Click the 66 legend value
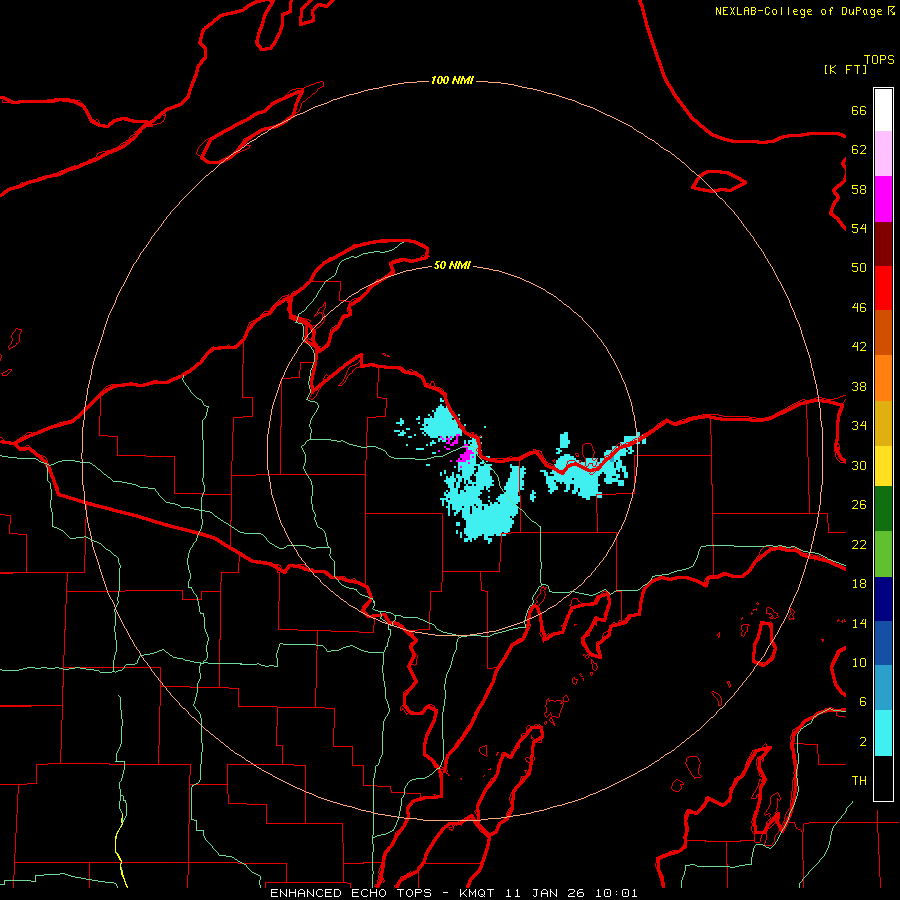The height and width of the screenshot is (900, 900). pyautogui.click(x=859, y=110)
